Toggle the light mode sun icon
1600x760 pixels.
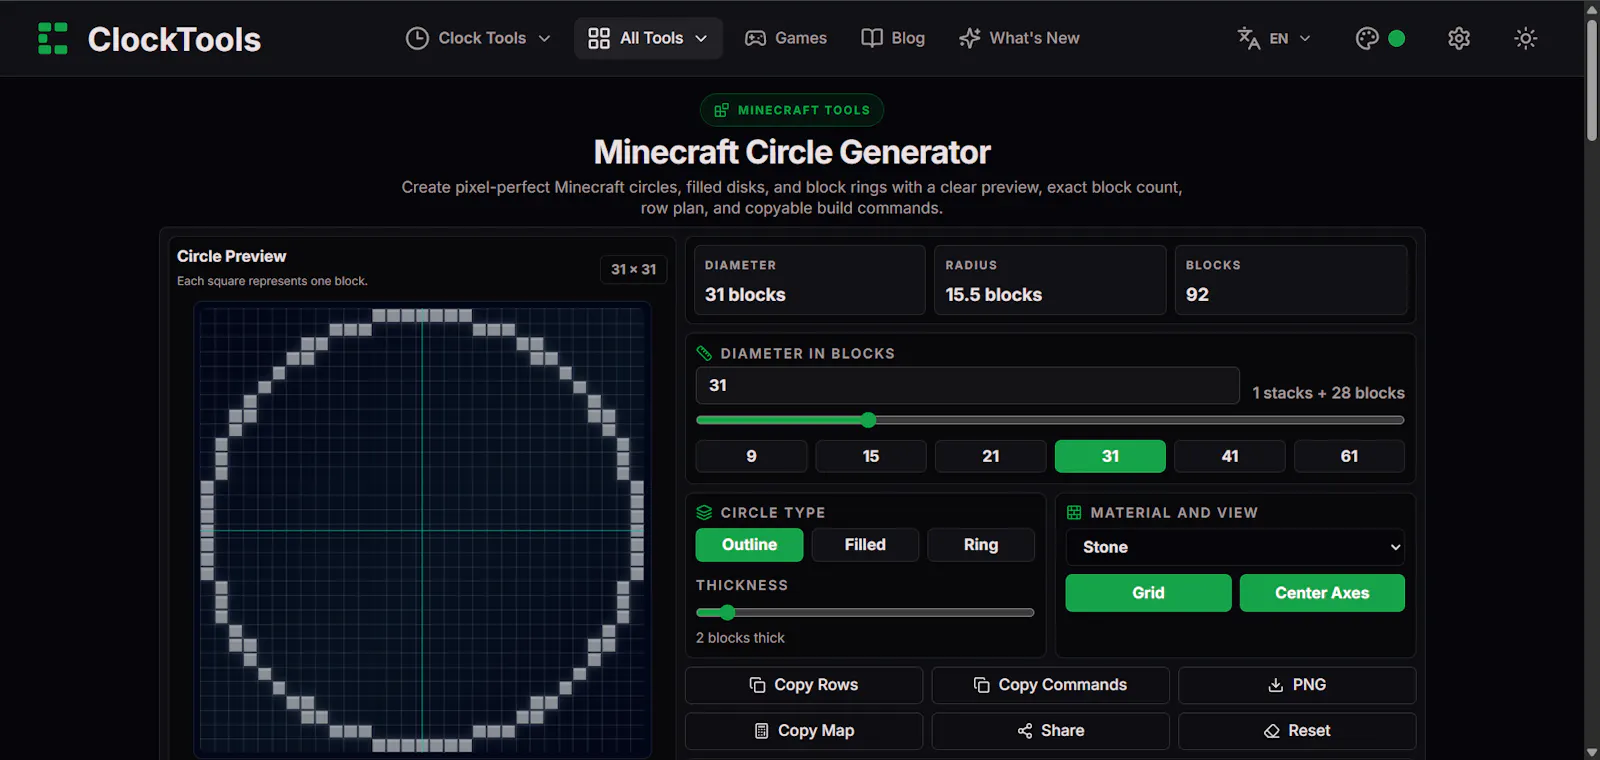pos(1525,38)
